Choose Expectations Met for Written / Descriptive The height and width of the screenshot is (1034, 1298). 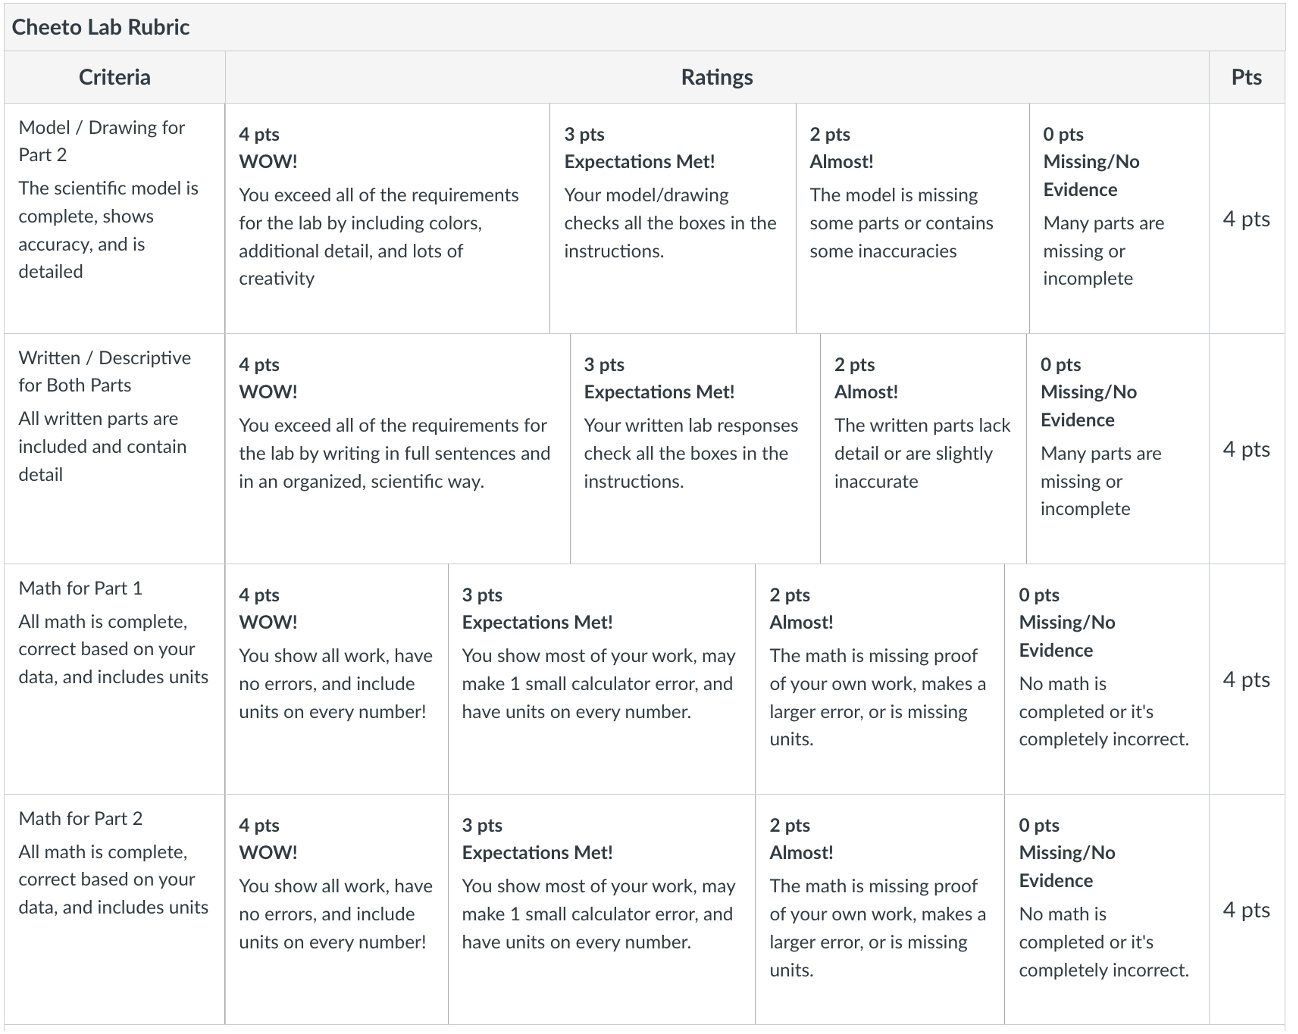[695, 448]
